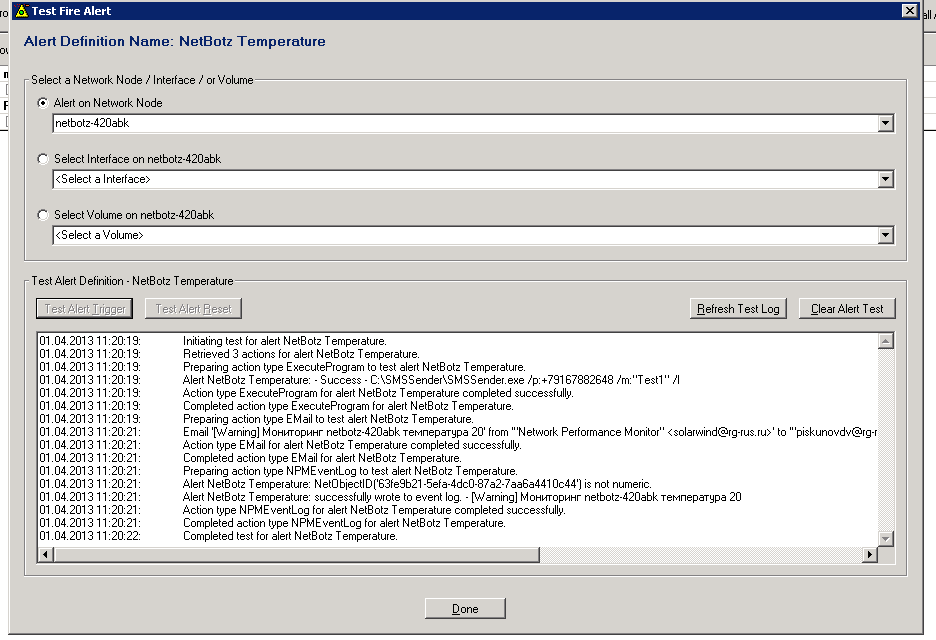The width and height of the screenshot is (936, 640).
Task: Click the log's scroll down arrow
Action: (x=886, y=539)
